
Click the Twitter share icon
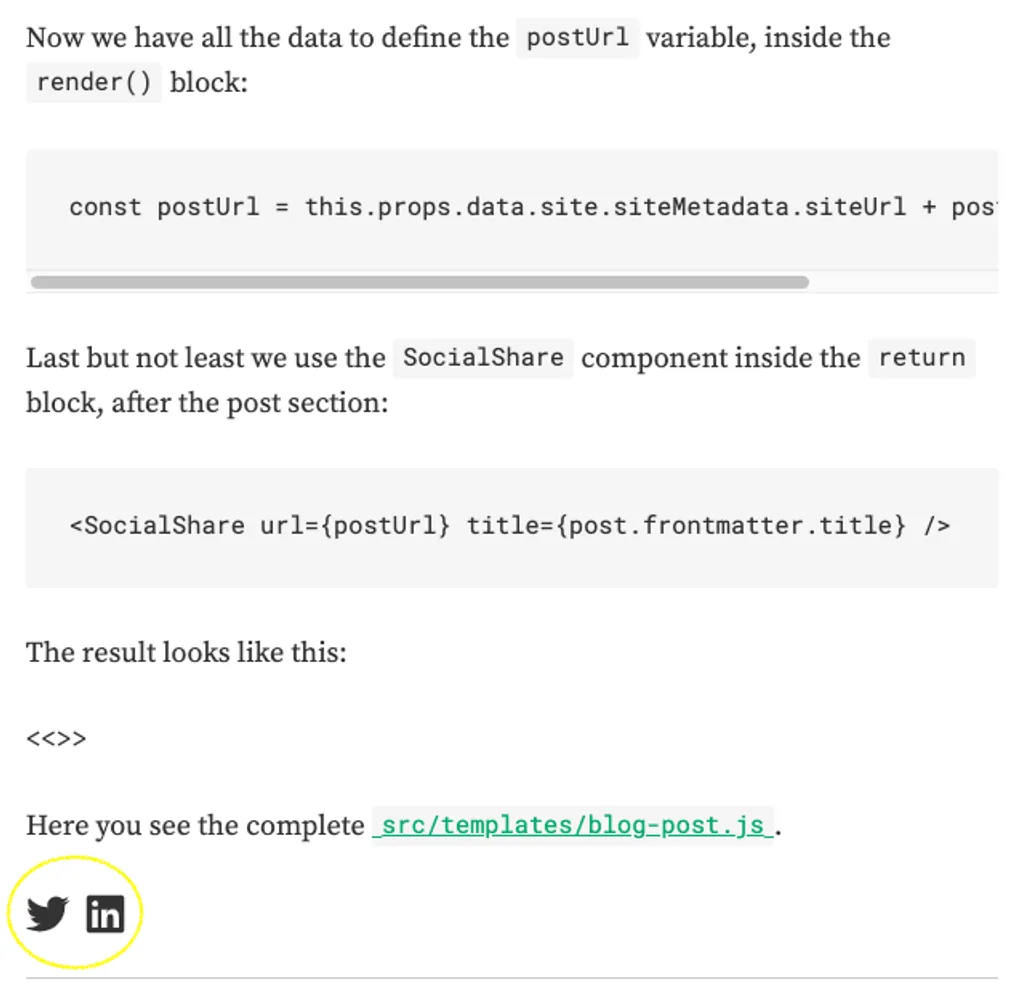pos(47,914)
